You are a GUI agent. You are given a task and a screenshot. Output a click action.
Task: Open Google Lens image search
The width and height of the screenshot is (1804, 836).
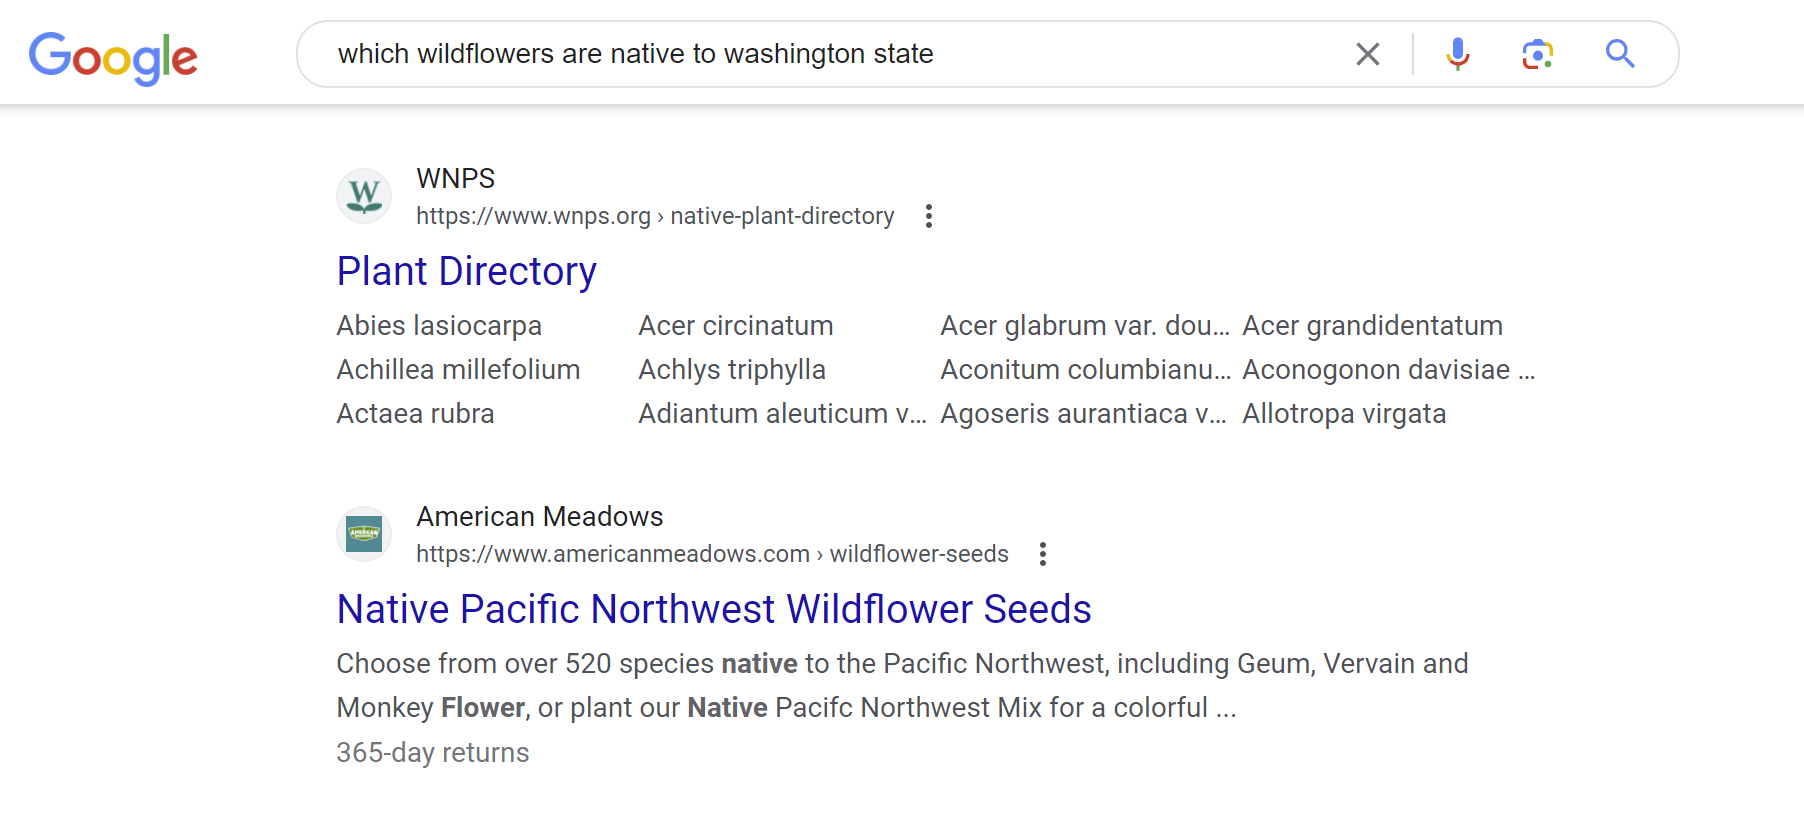(x=1537, y=54)
